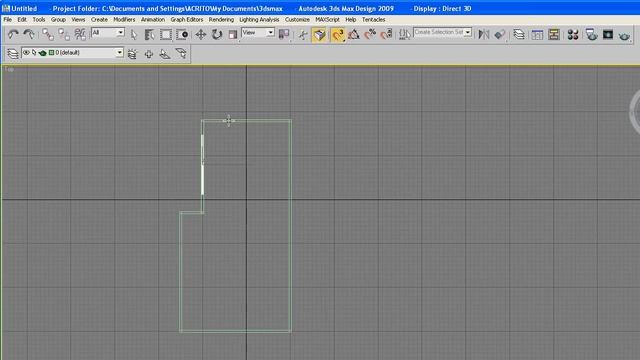Viewport: 640px width, 360px height.
Task: Open the Customize menu
Action: (297, 20)
